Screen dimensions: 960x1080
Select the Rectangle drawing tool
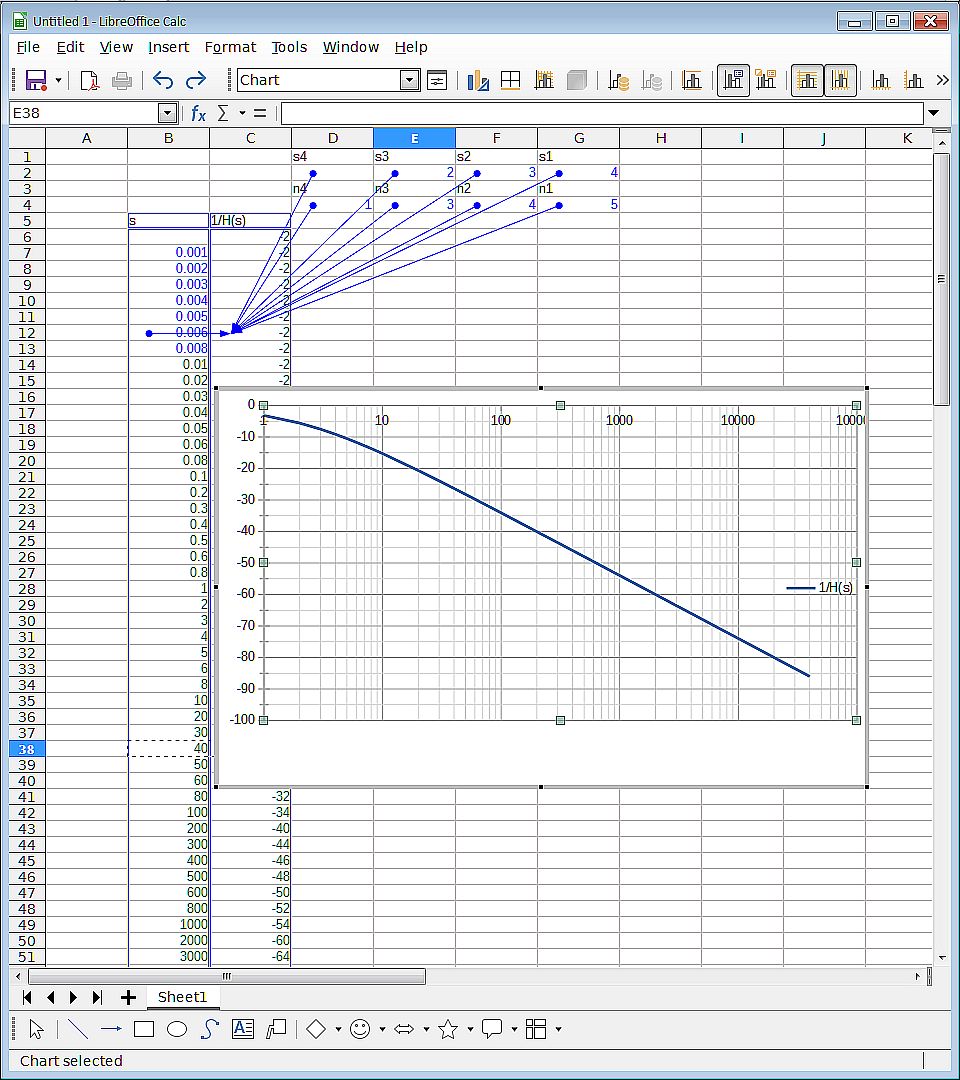(144, 1029)
